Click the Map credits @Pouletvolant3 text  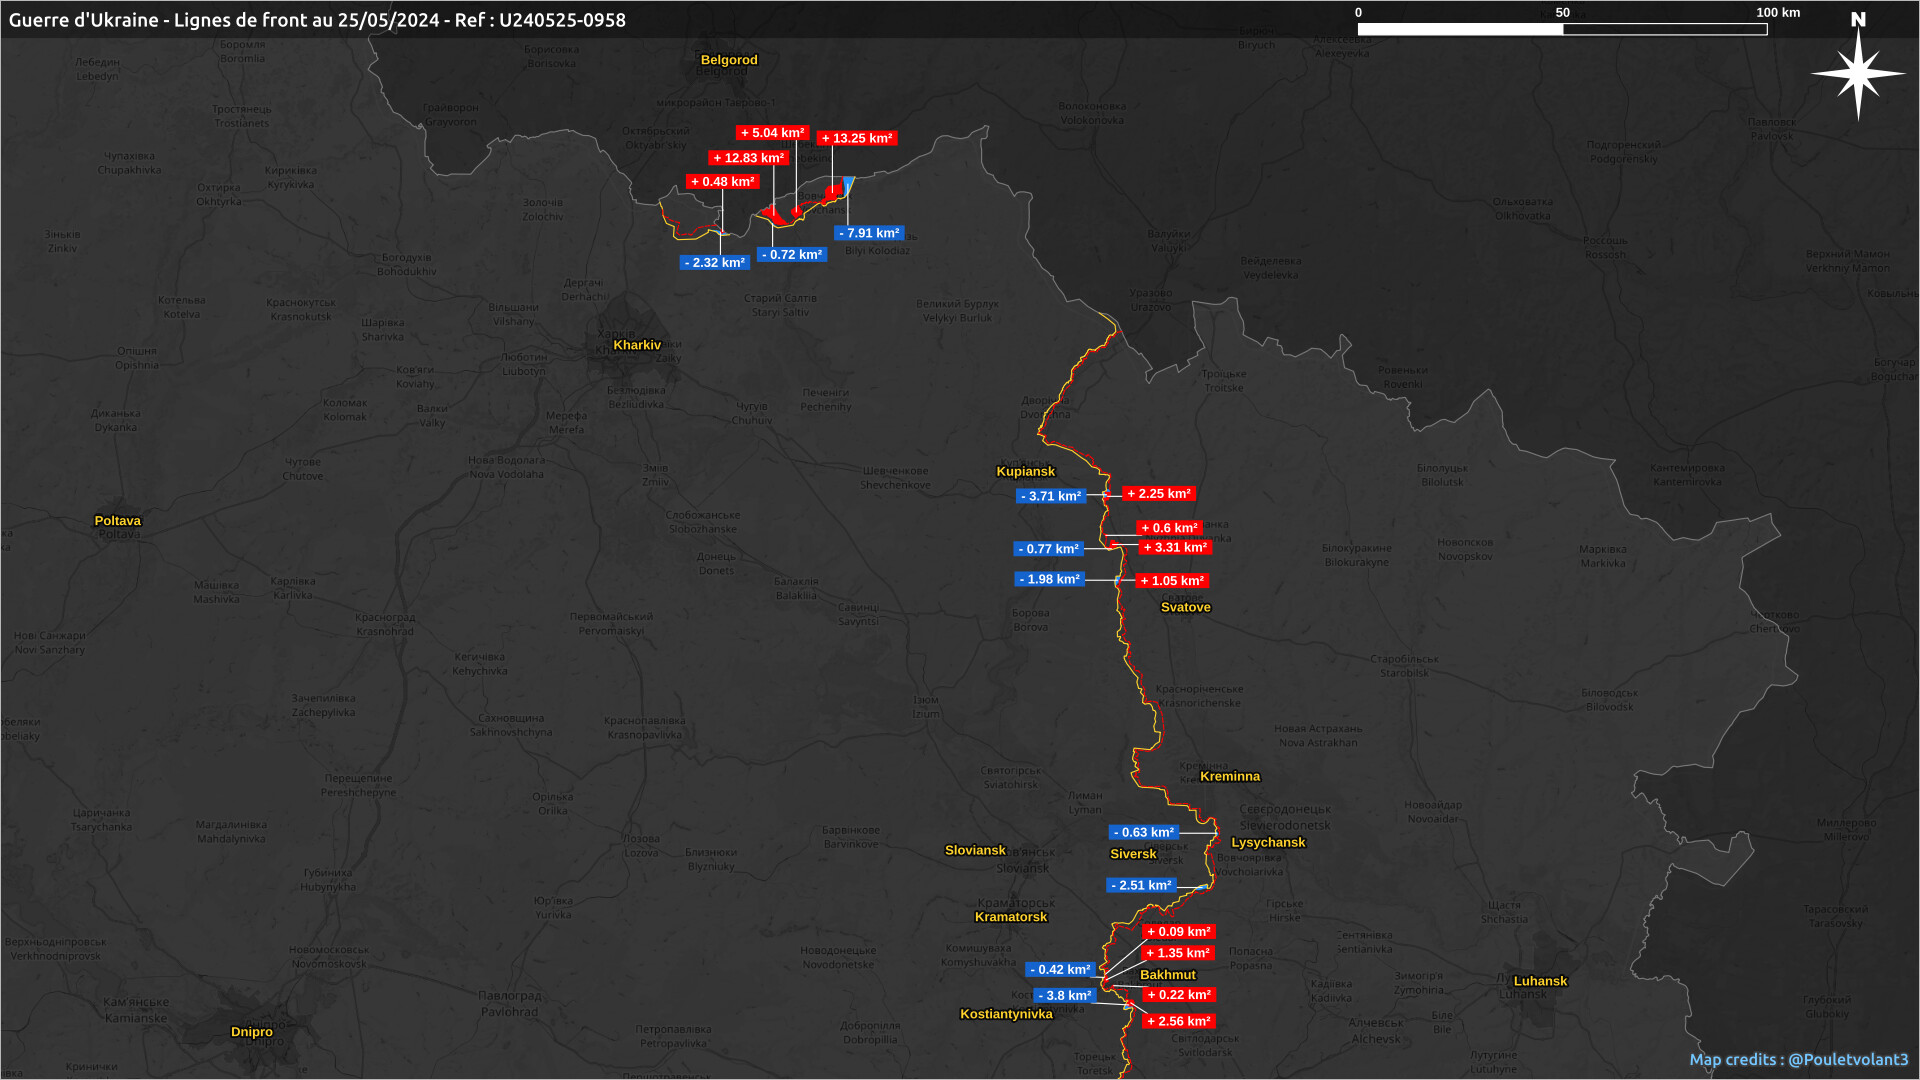pos(1798,1059)
